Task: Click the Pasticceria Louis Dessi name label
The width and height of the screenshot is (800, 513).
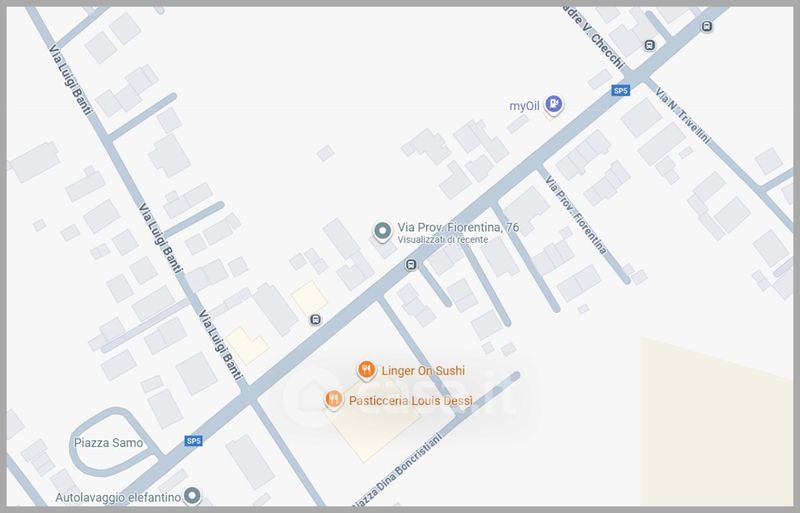Action: click(x=411, y=401)
